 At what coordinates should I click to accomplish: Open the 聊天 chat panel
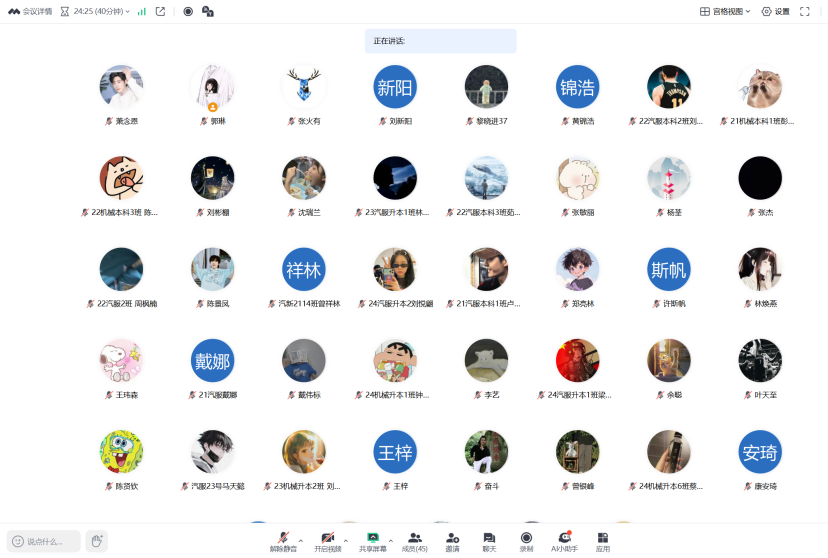pyautogui.click(x=489, y=541)
